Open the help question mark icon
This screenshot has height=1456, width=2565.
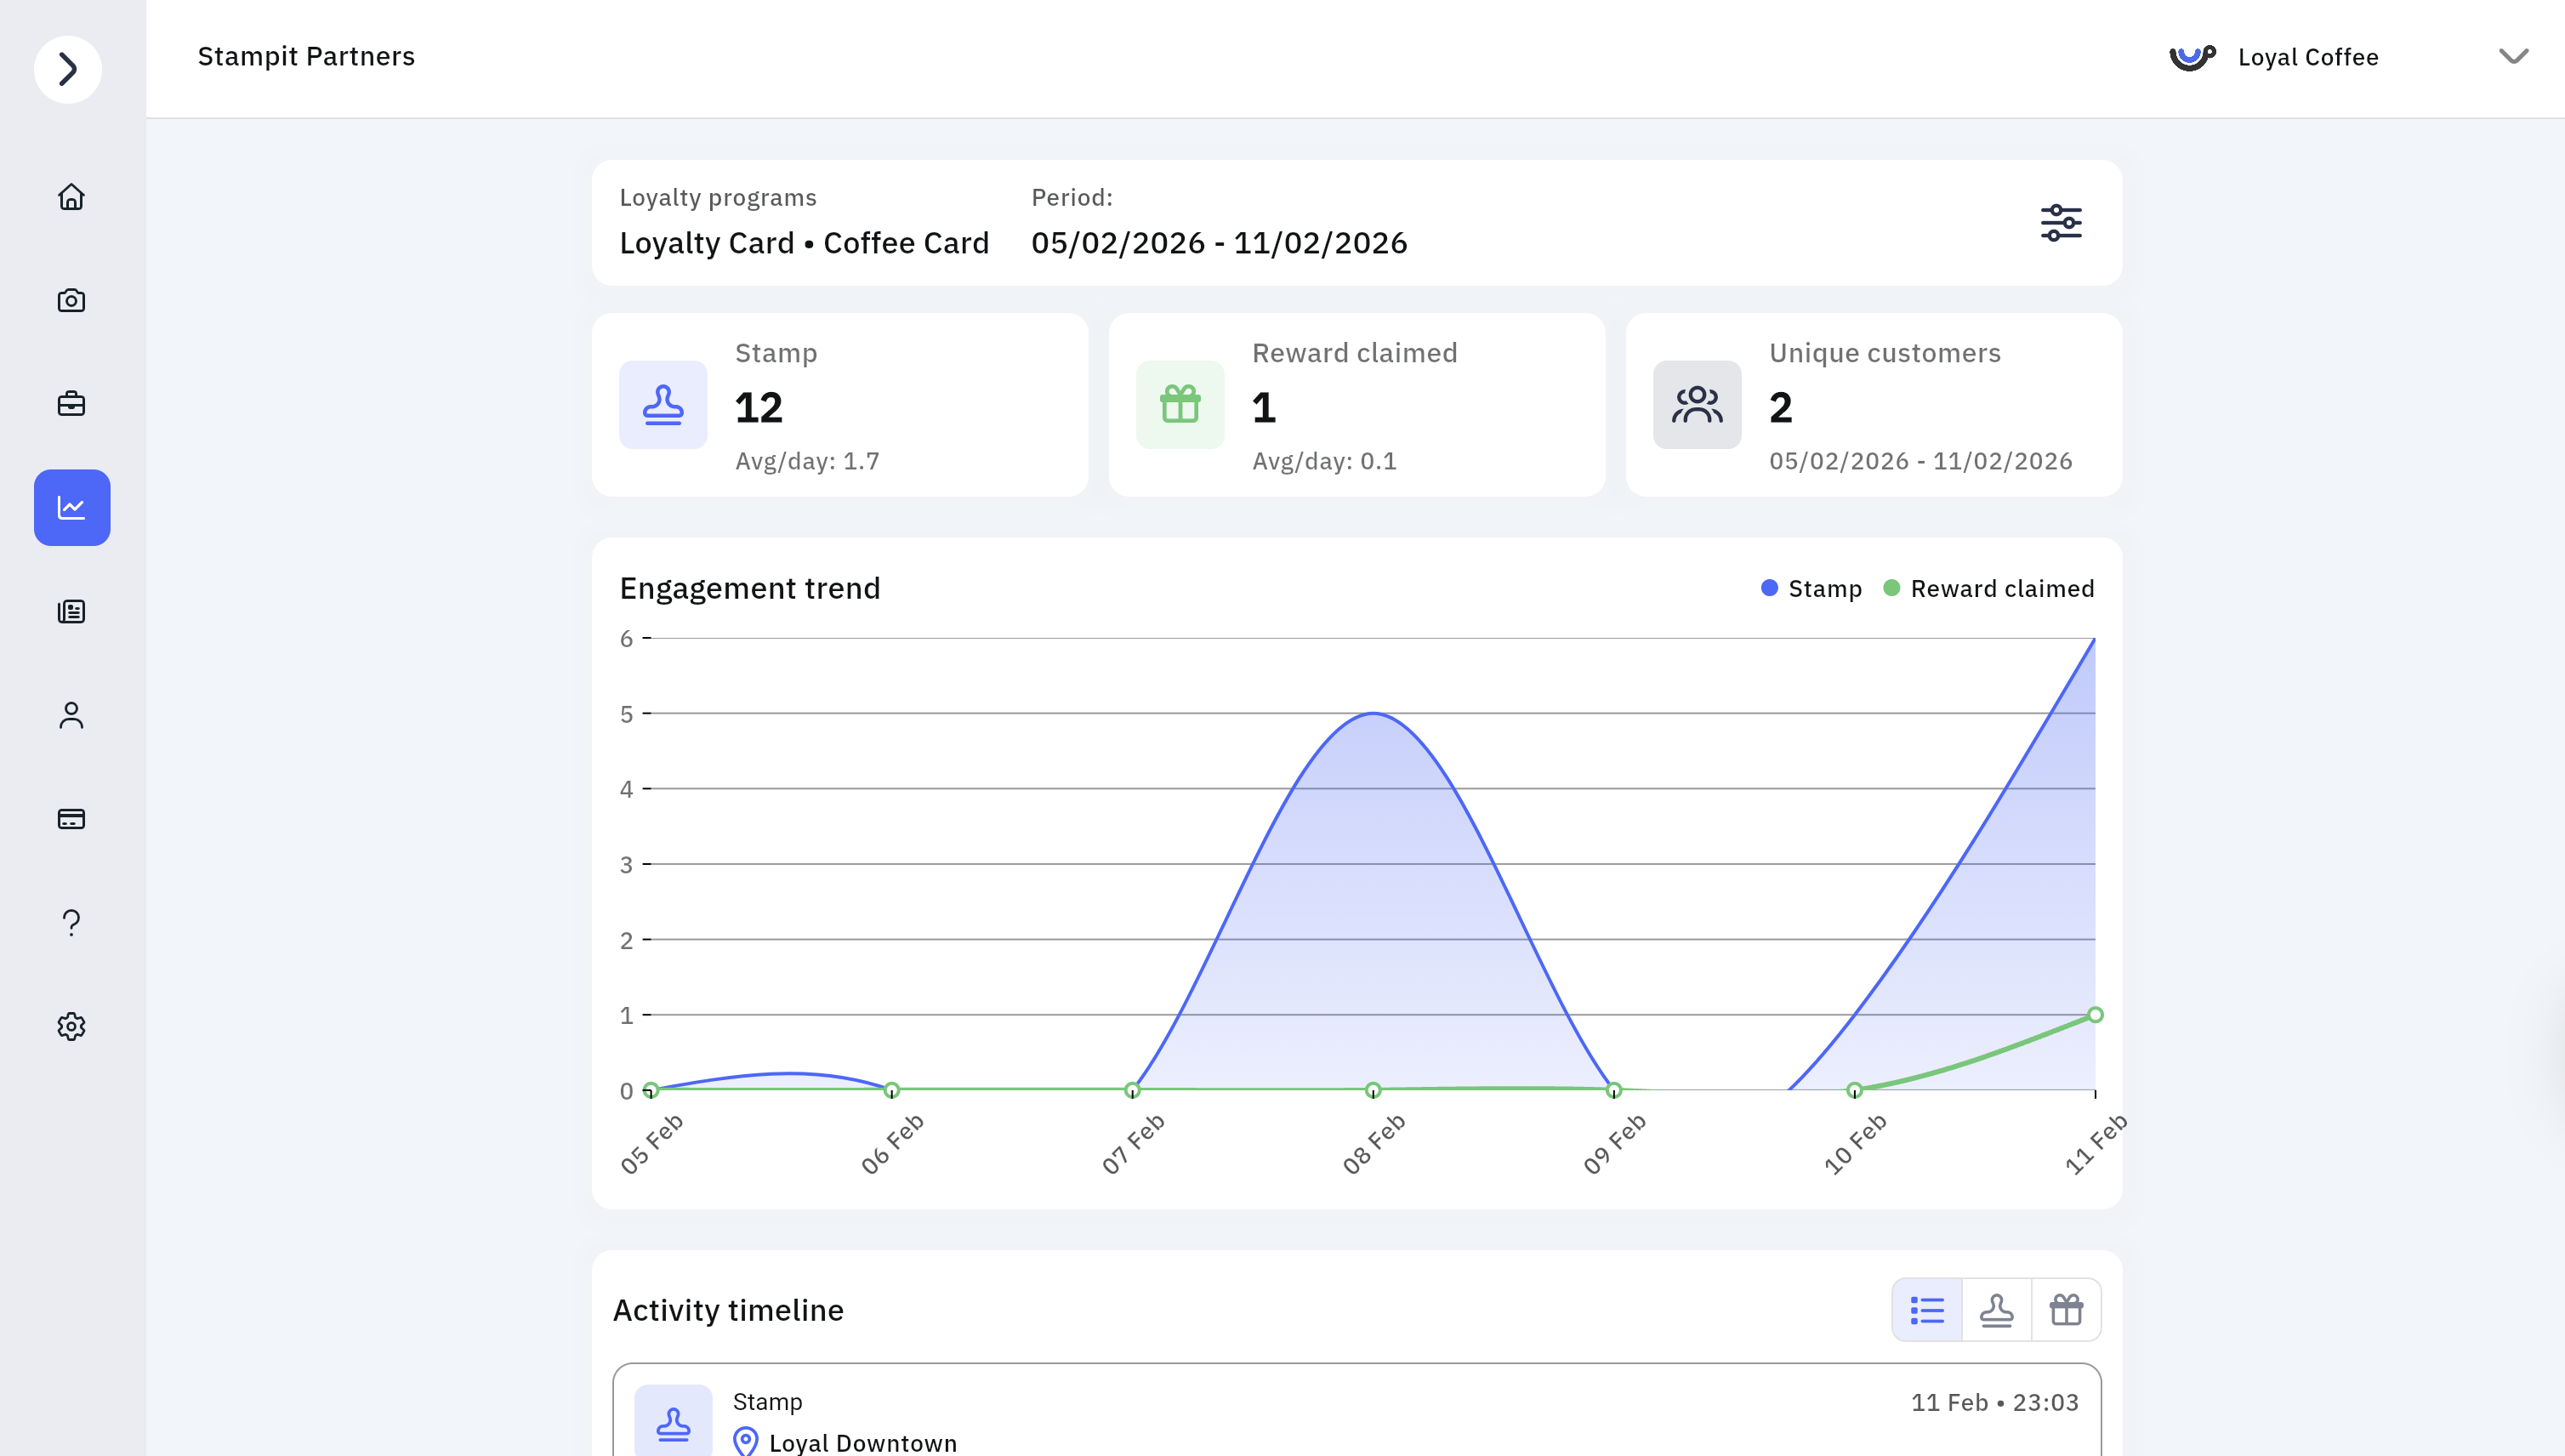point(71,922)
